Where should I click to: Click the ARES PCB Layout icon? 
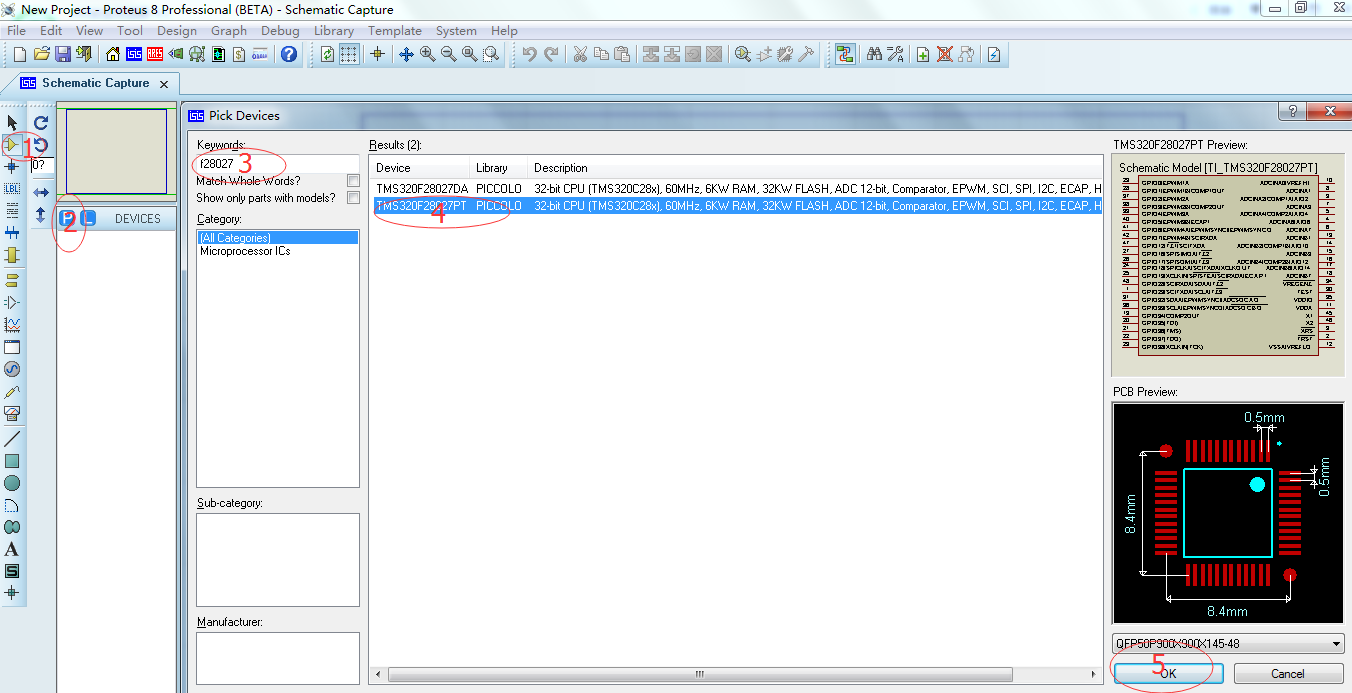pyautogui.click(x=155, y=54)
